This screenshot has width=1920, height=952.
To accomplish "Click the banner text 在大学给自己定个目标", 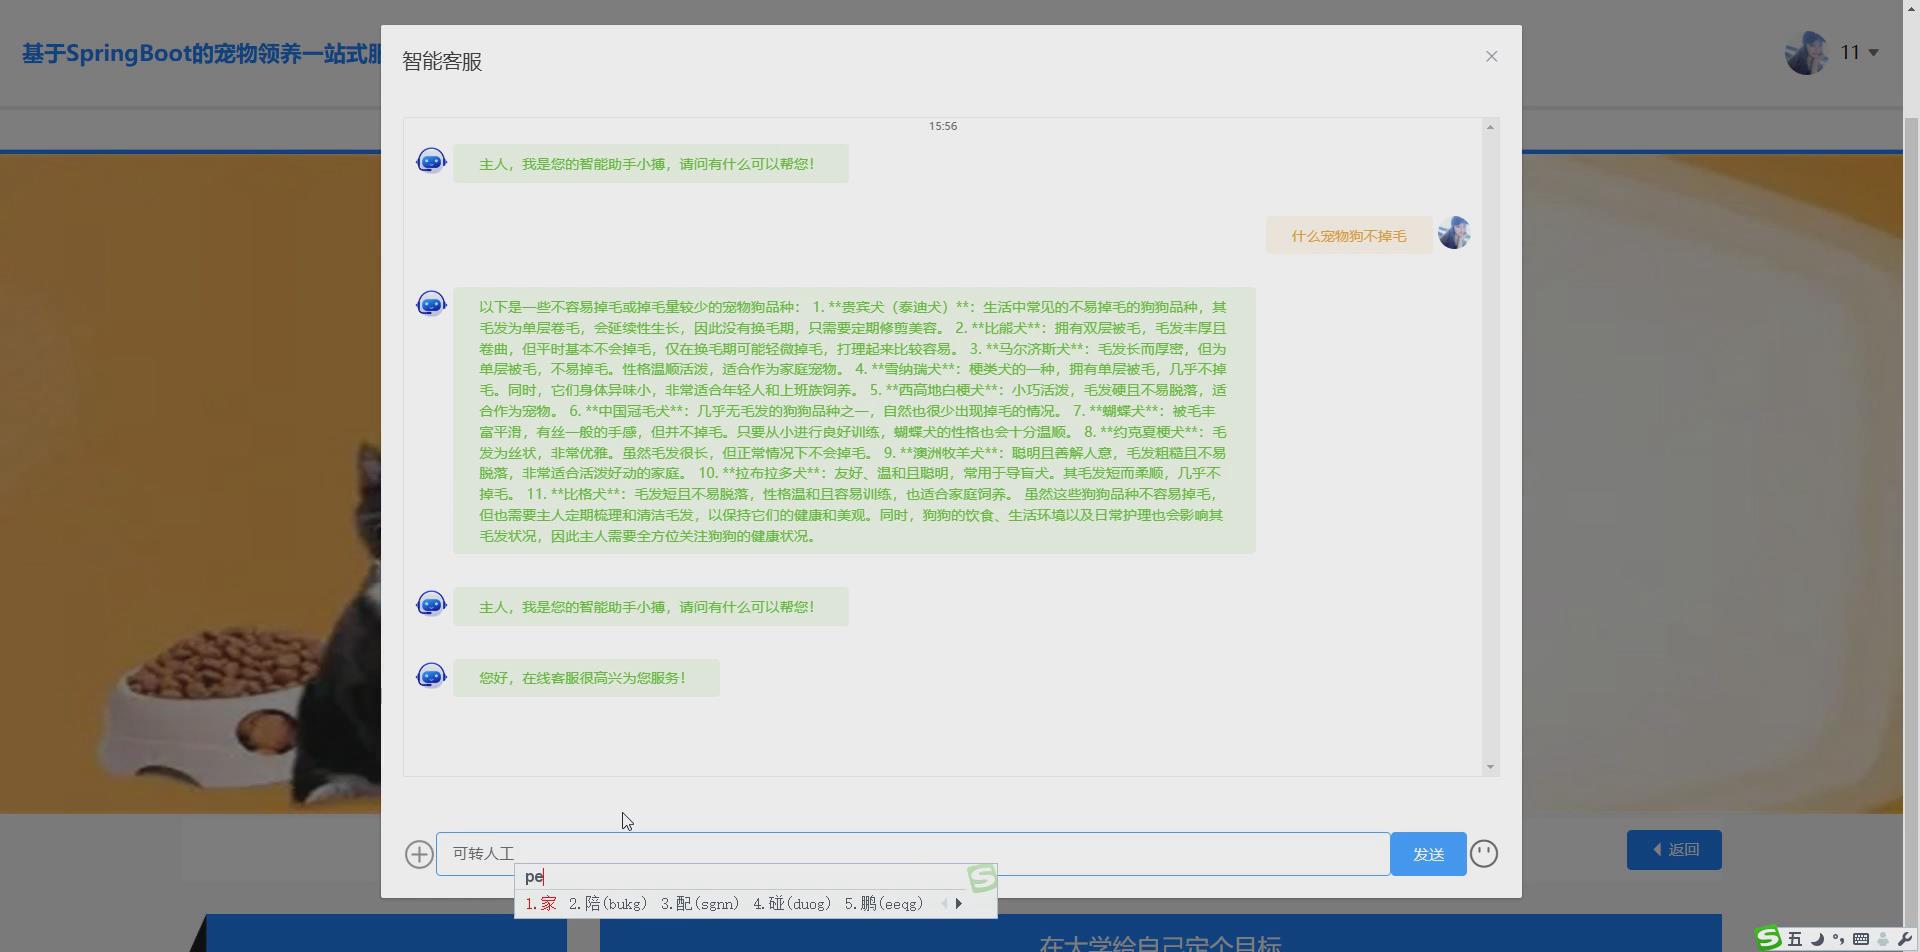I will tap(1160, 944).
